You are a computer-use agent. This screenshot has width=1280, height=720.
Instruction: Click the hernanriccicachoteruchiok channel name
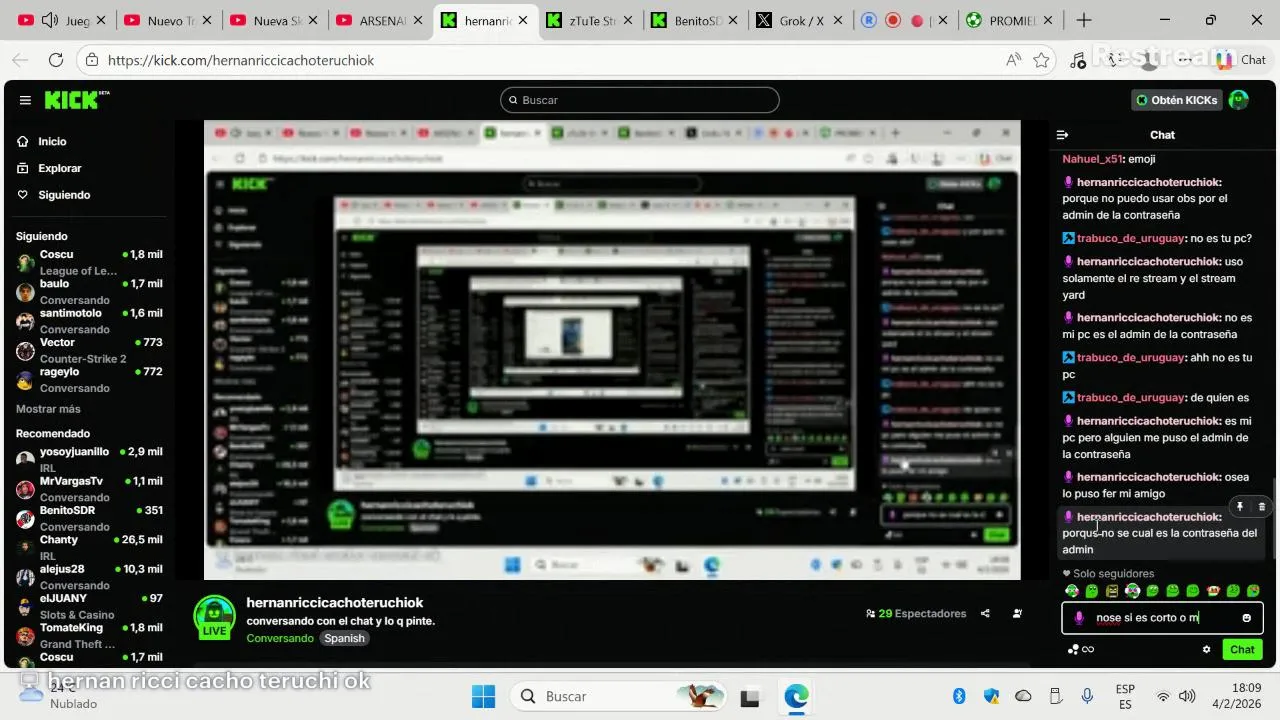pos(335,603)
